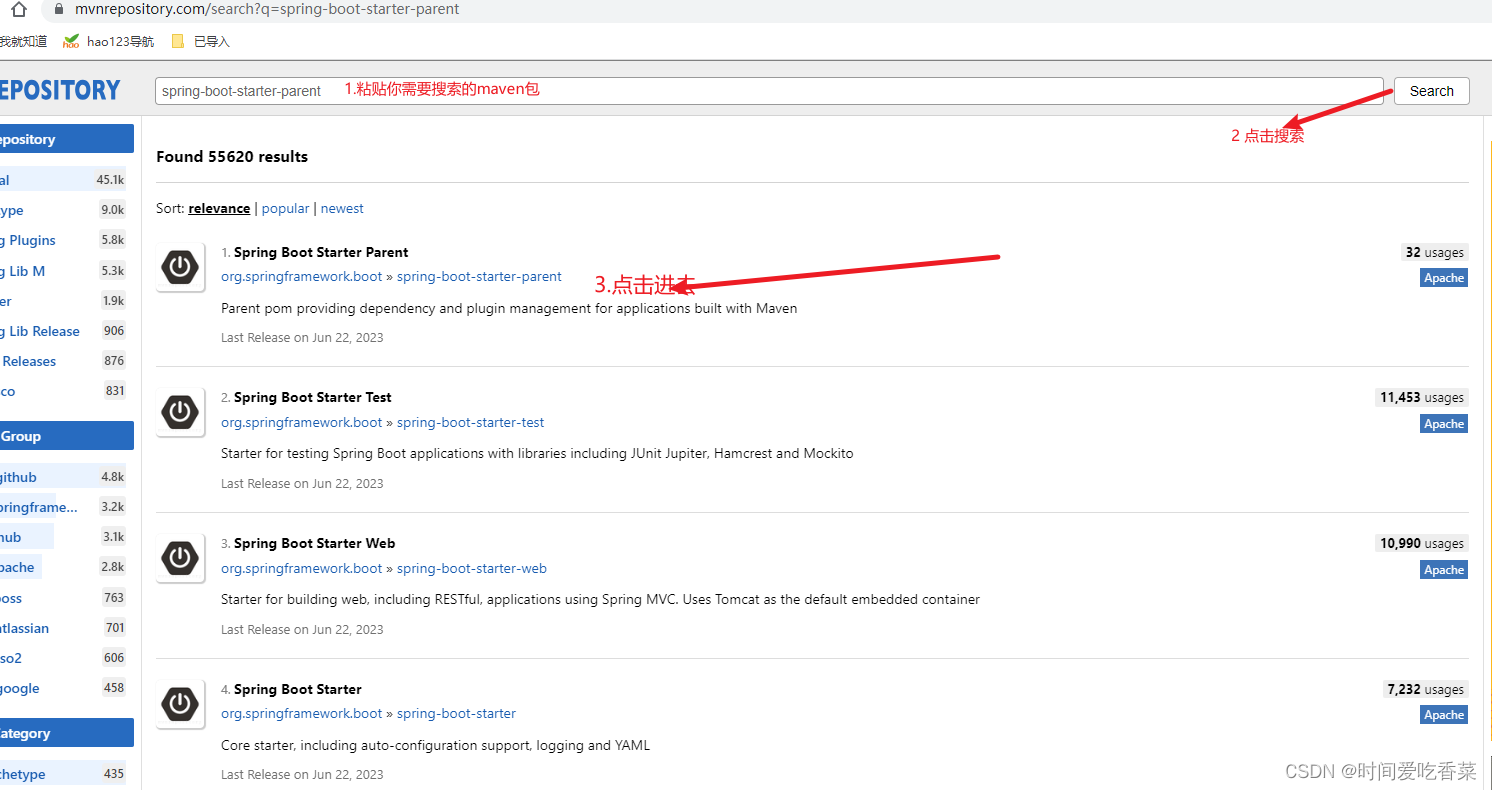Image resolution: width=1492 pixels, height=790 pixels.
Task: Focus the Maven search input field
Action: [769, 91]
